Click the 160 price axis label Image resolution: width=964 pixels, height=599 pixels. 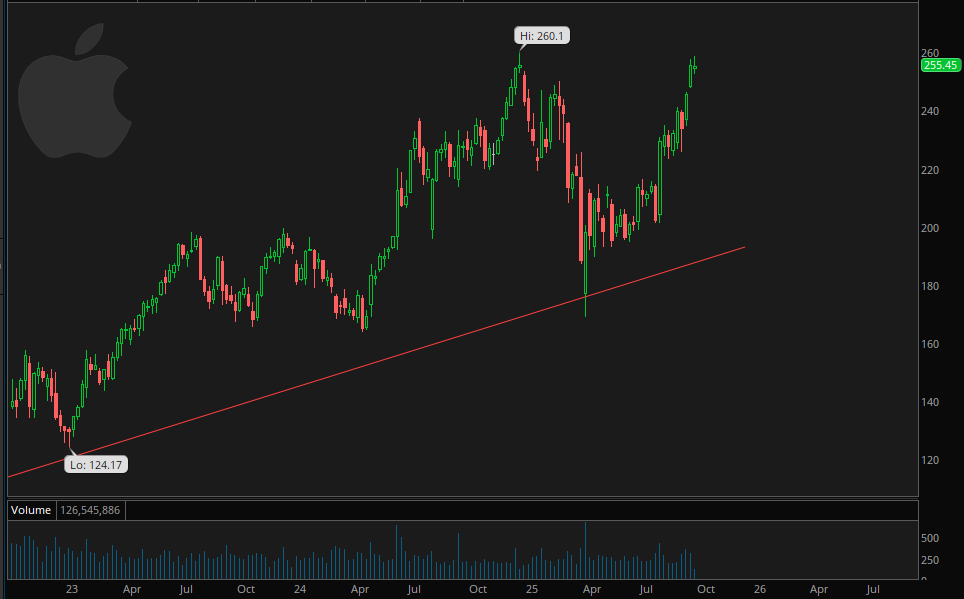(930, 344)
